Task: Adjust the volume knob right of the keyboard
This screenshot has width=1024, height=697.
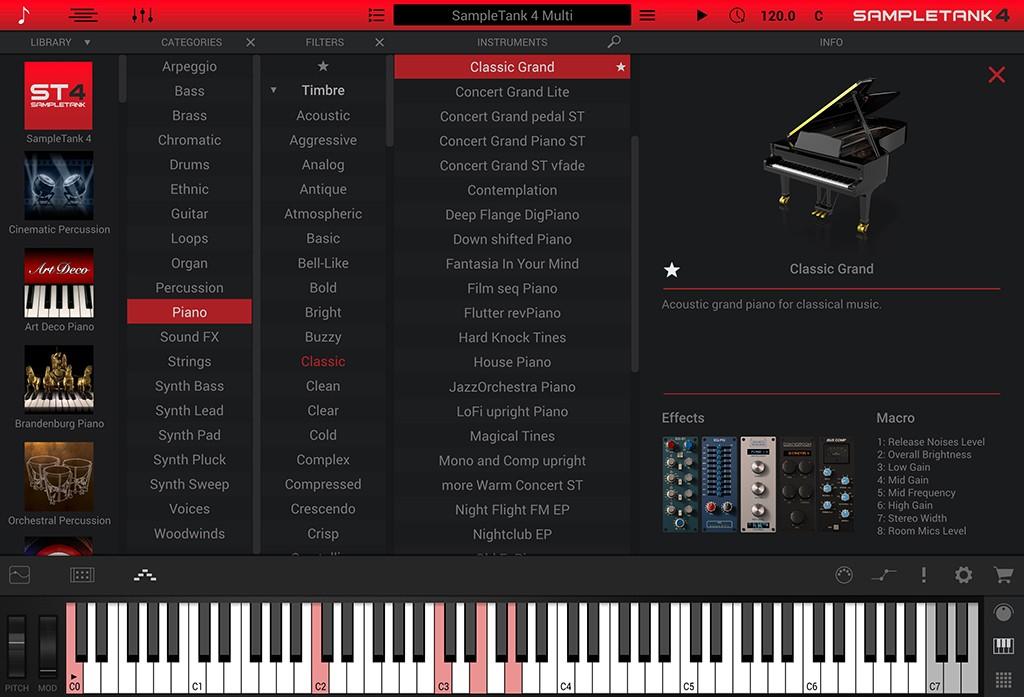Action: click(x=1003, y=613)
